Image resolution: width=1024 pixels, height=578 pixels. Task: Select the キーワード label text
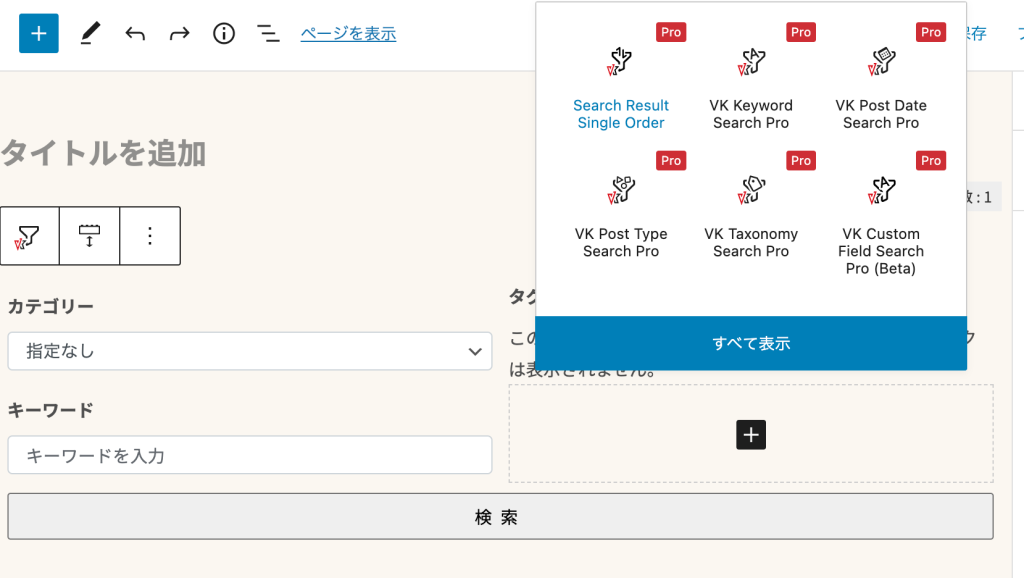[50, 410]
